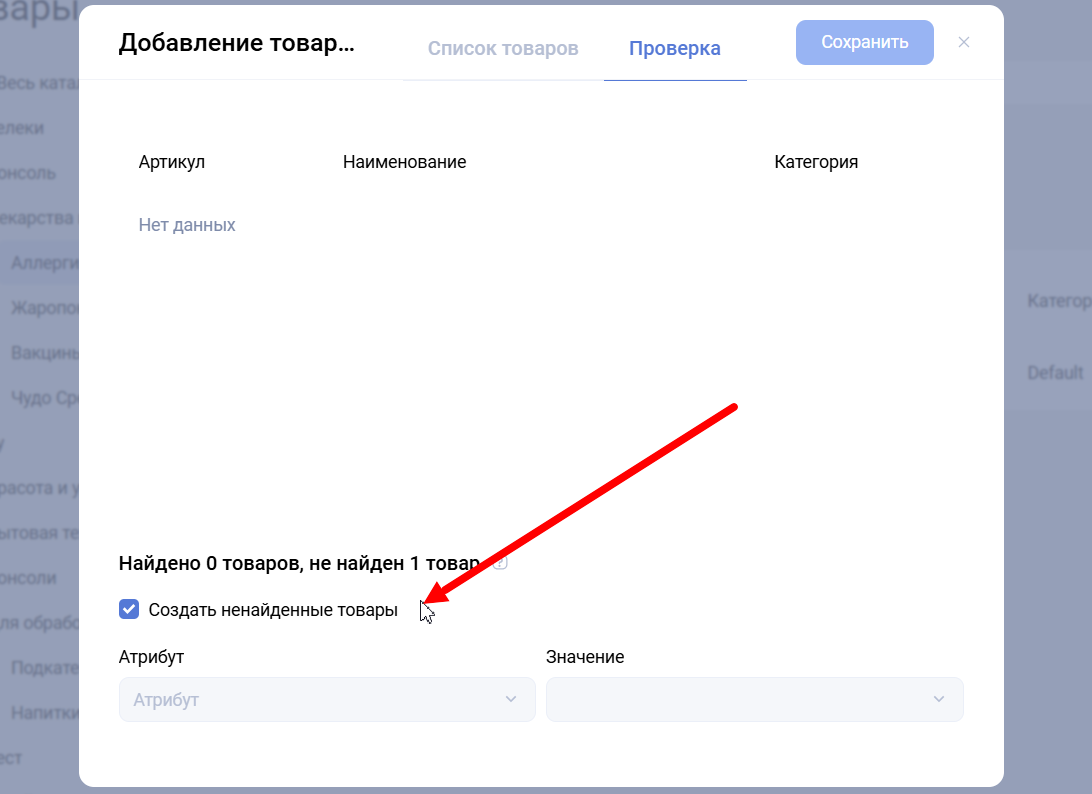Viewport: 1092px width, 794px height.
Task: Click the Default value in the background table
Action: [1055, 373]
